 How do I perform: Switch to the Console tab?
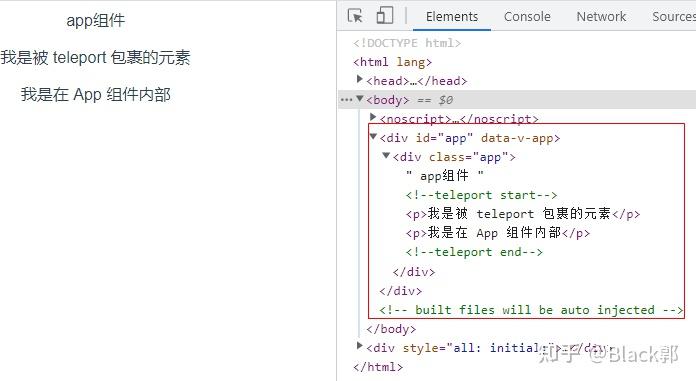tap(527, 16)
